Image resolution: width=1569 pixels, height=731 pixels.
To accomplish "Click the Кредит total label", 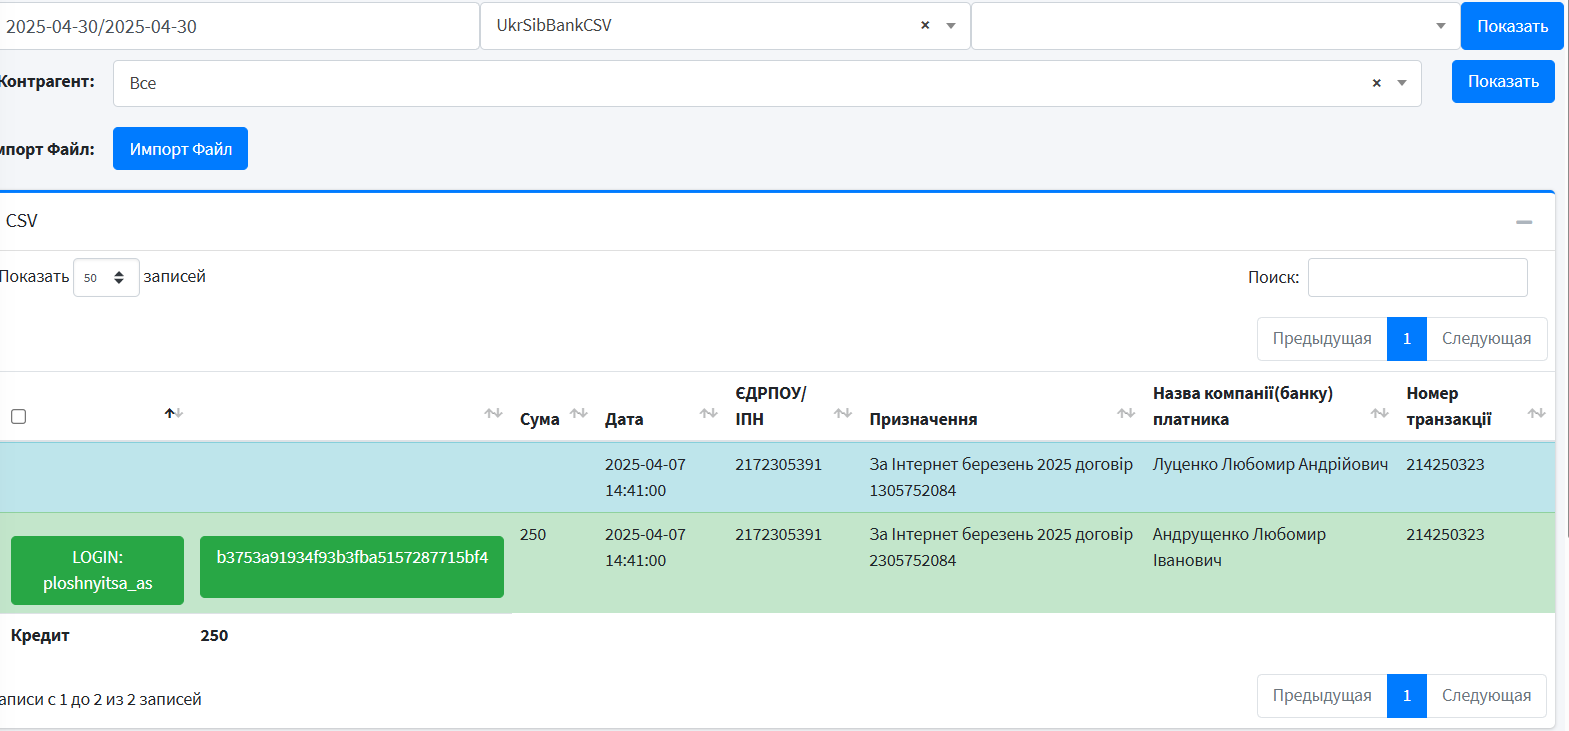I will pyautogui.click(x=40, y=635).
